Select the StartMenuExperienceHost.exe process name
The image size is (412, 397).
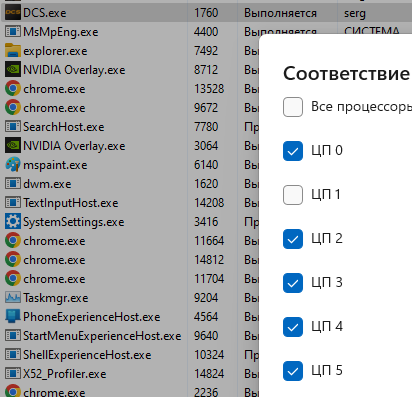[x=102, y=336]
